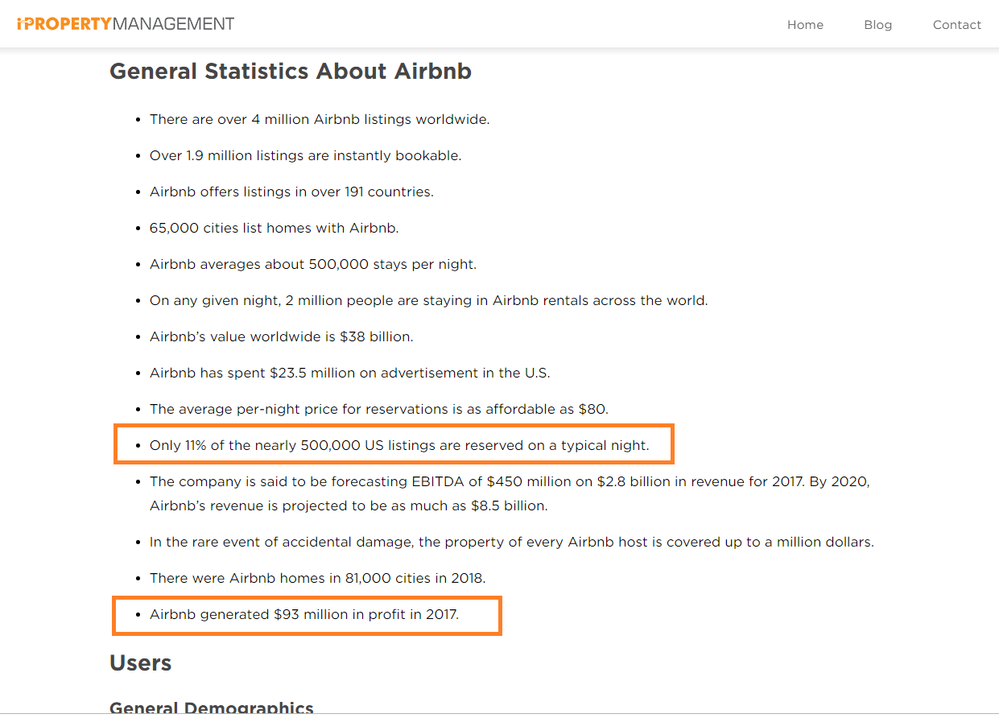Viewport: 999px width, 722px height.
Task: Click the $80 average per-night price line
Action: 378,409
